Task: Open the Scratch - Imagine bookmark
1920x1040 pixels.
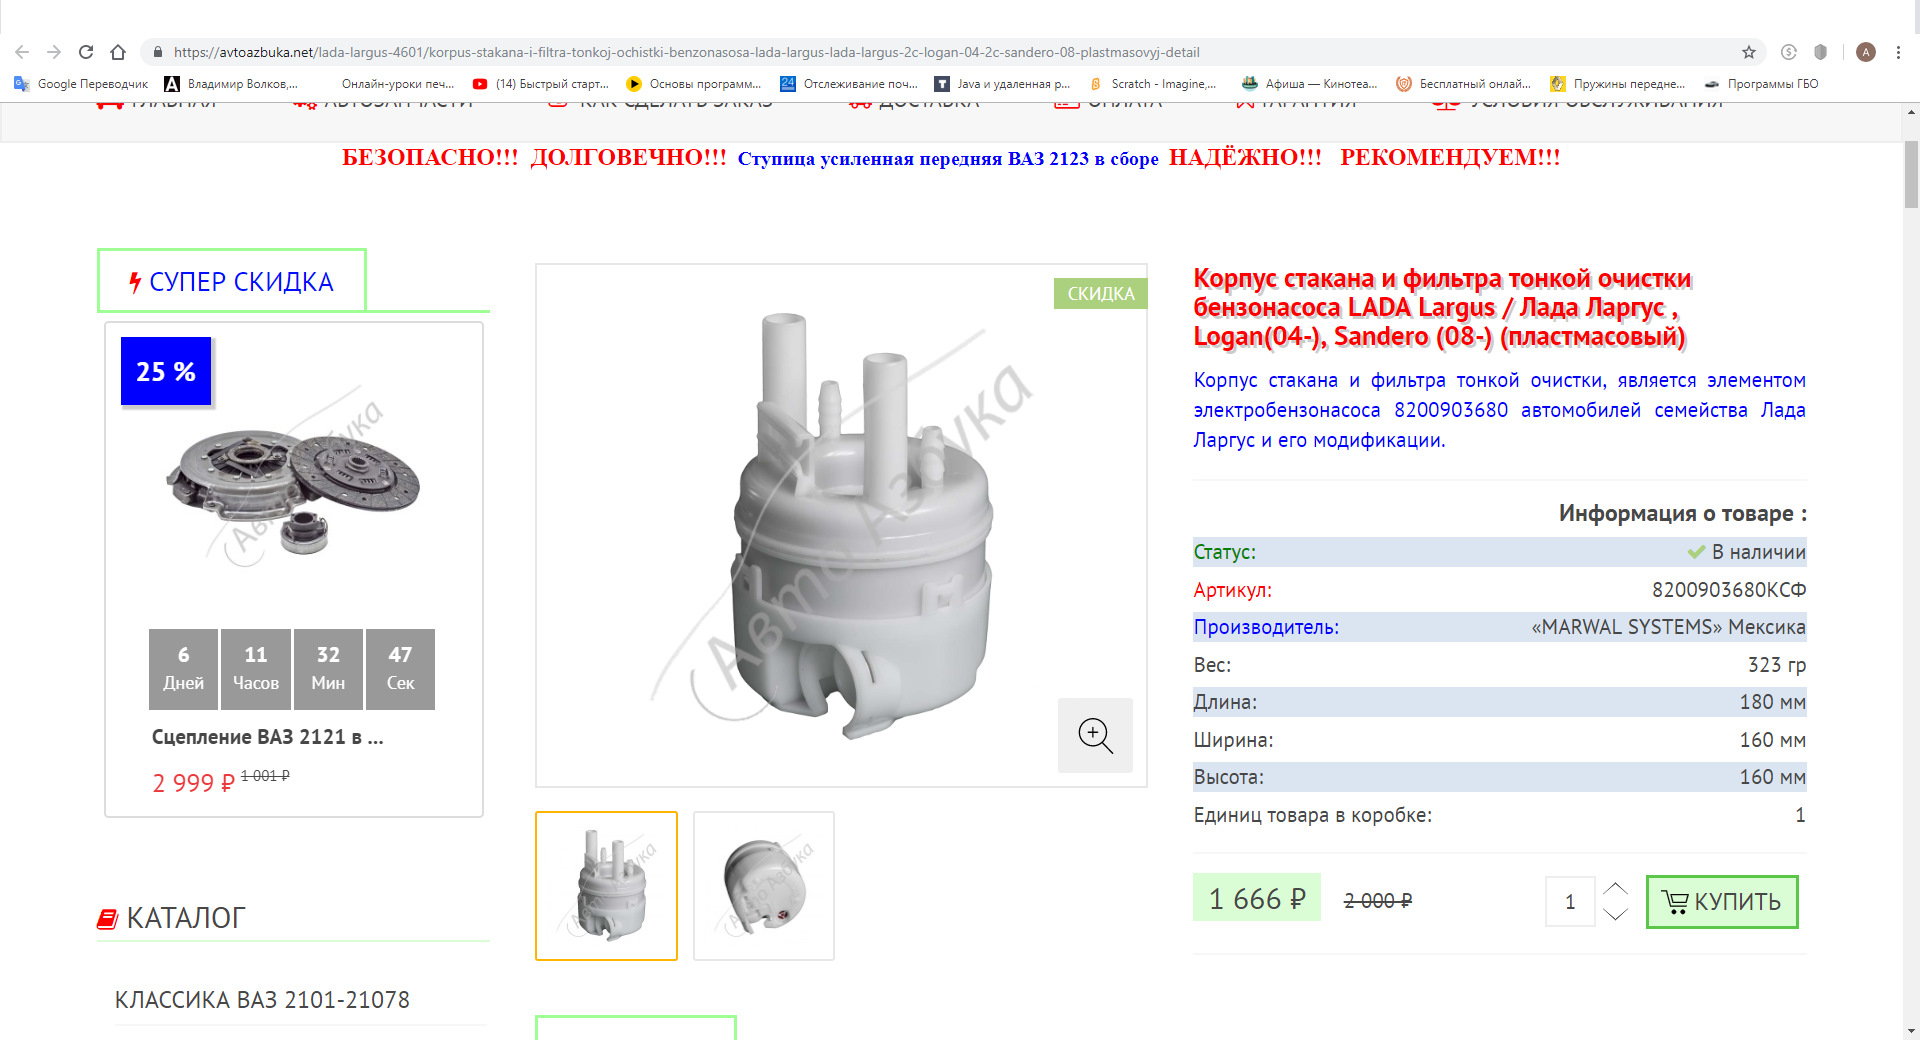Action: tap(1153, 84)
